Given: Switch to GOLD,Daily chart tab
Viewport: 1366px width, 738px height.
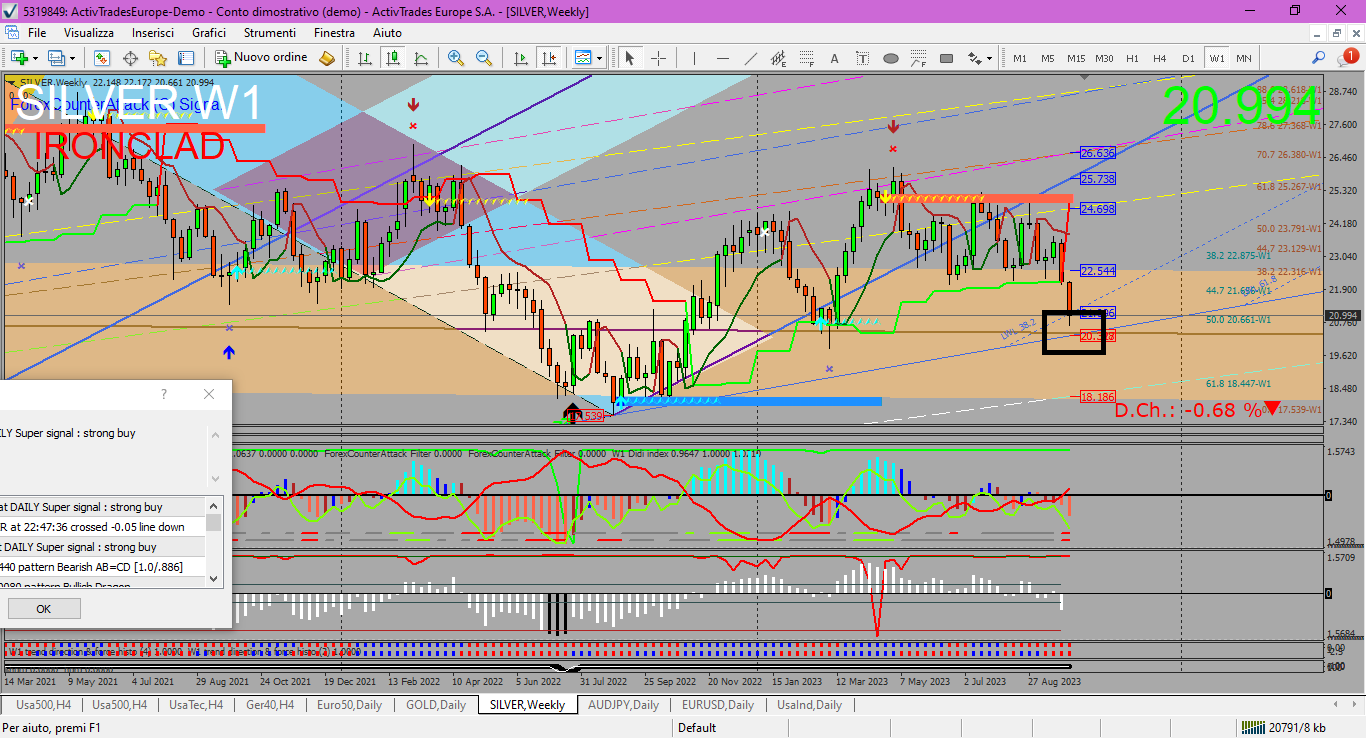Looking at the screenshot, I should pos(436,705).
